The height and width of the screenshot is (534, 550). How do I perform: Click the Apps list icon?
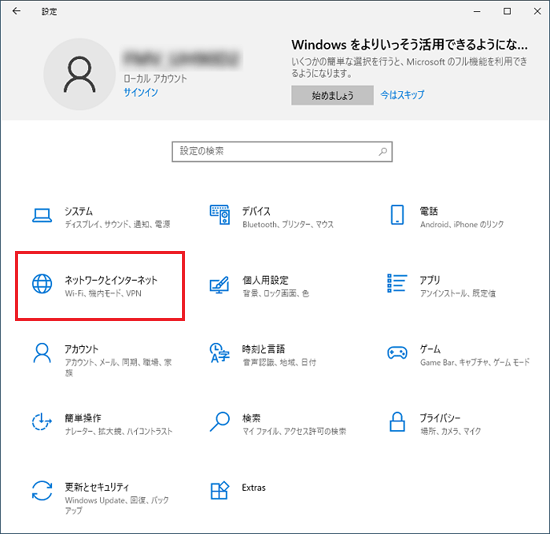click(397, 283)
